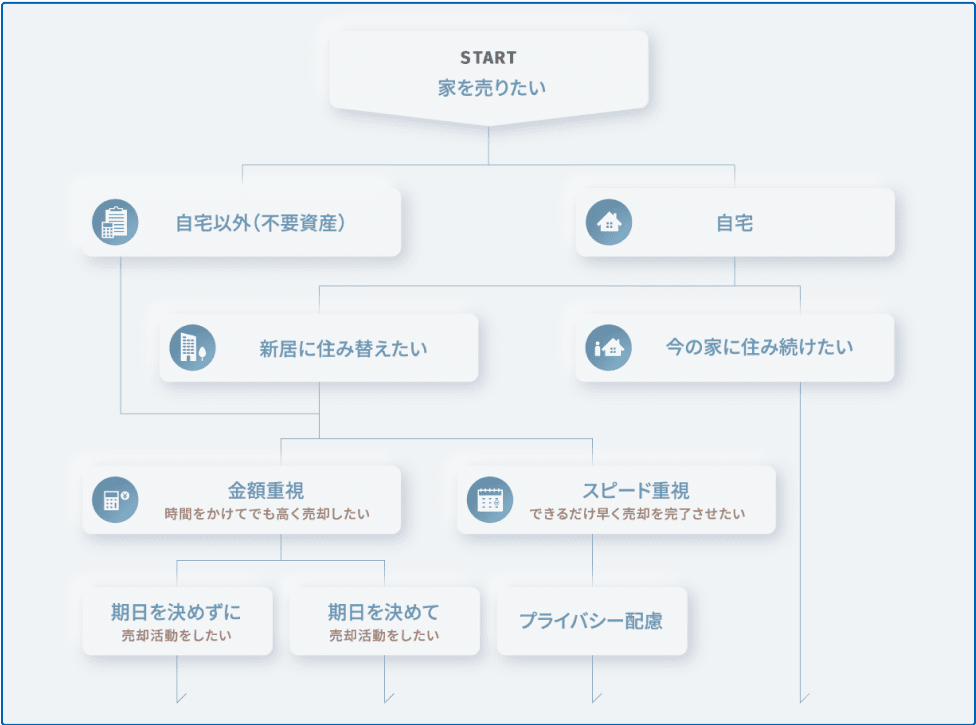Image resolution: width=976 pixels, height=725 pixels.
Task: Click the yen calculator icon for 金額重視
Action: coord(115,499)
